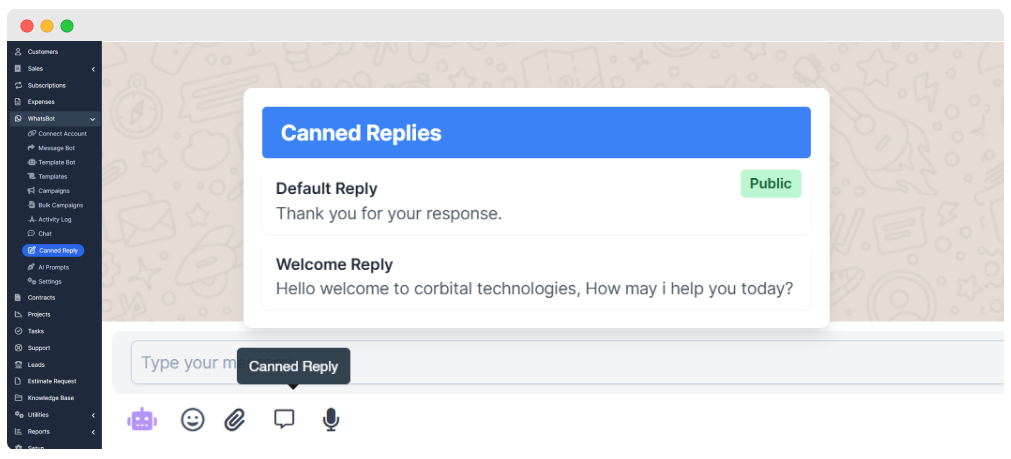Expand the Utilities submenu arrow
This screenshot has width=1011, height=459.
click(x=93, y=415)
